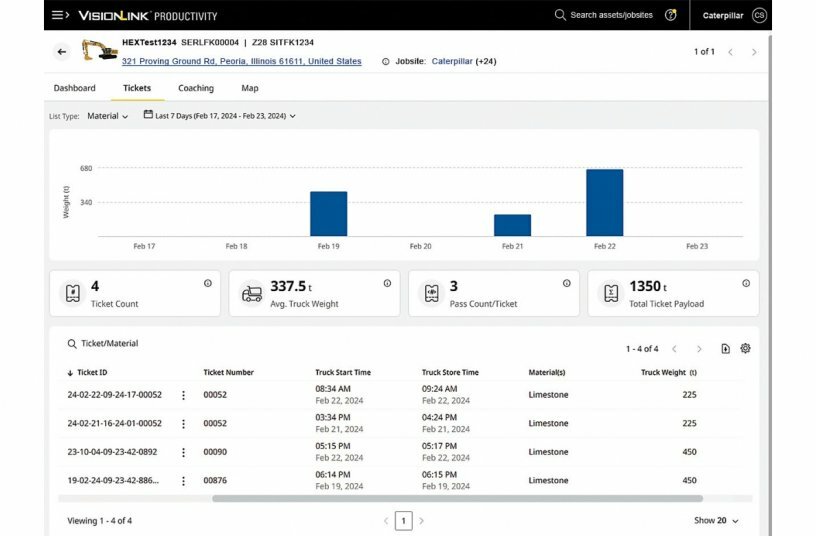
Task: Show info for Avg. Truck Weight card
Action: [x=387, y=283]
